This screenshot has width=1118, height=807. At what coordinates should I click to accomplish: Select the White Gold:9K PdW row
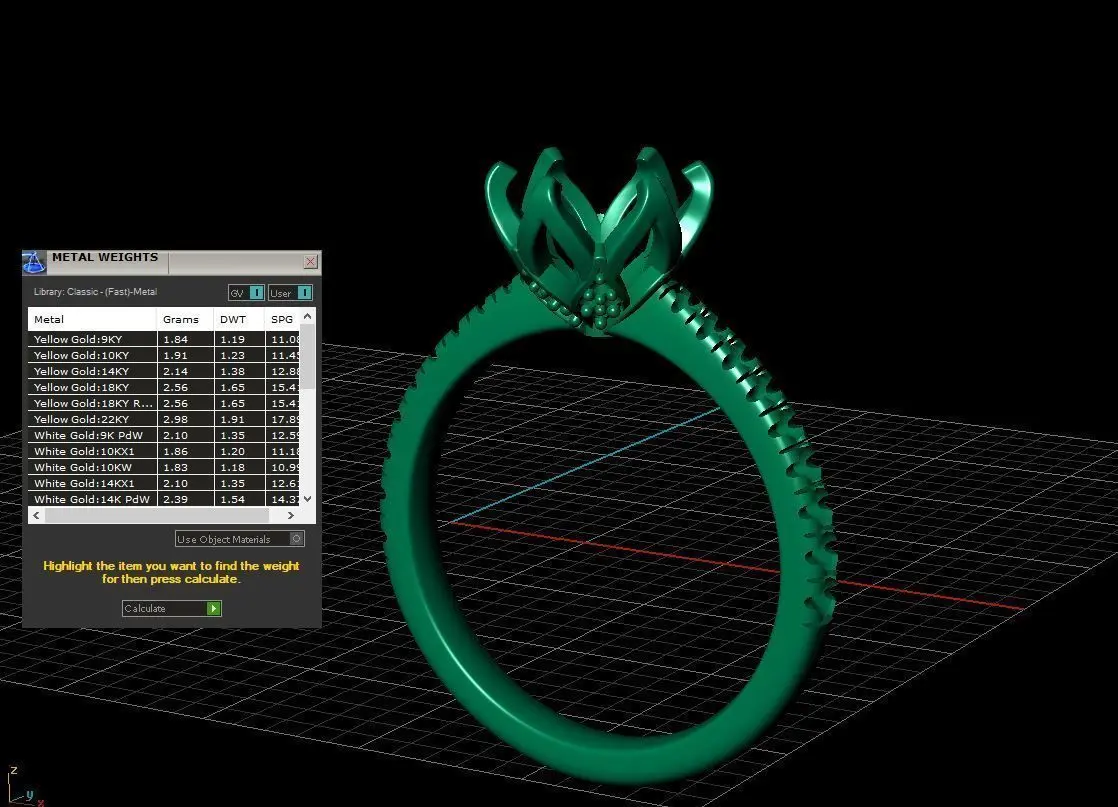point(164,436)
